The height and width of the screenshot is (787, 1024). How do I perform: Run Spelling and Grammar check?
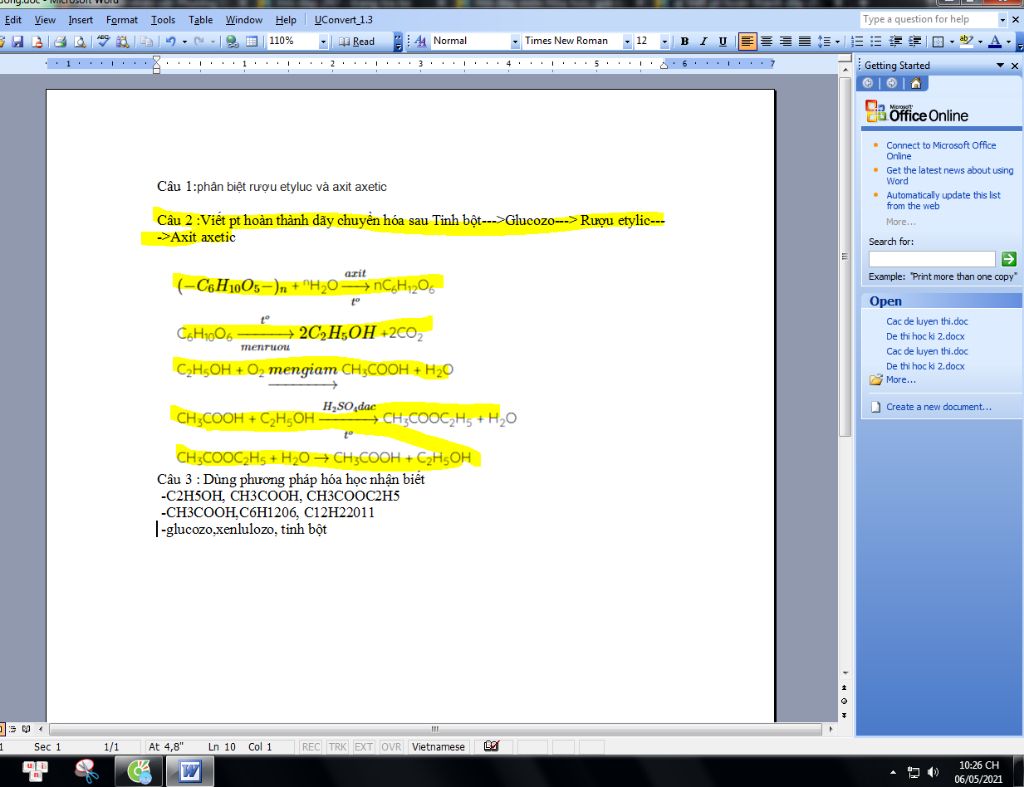coord(103,42)
